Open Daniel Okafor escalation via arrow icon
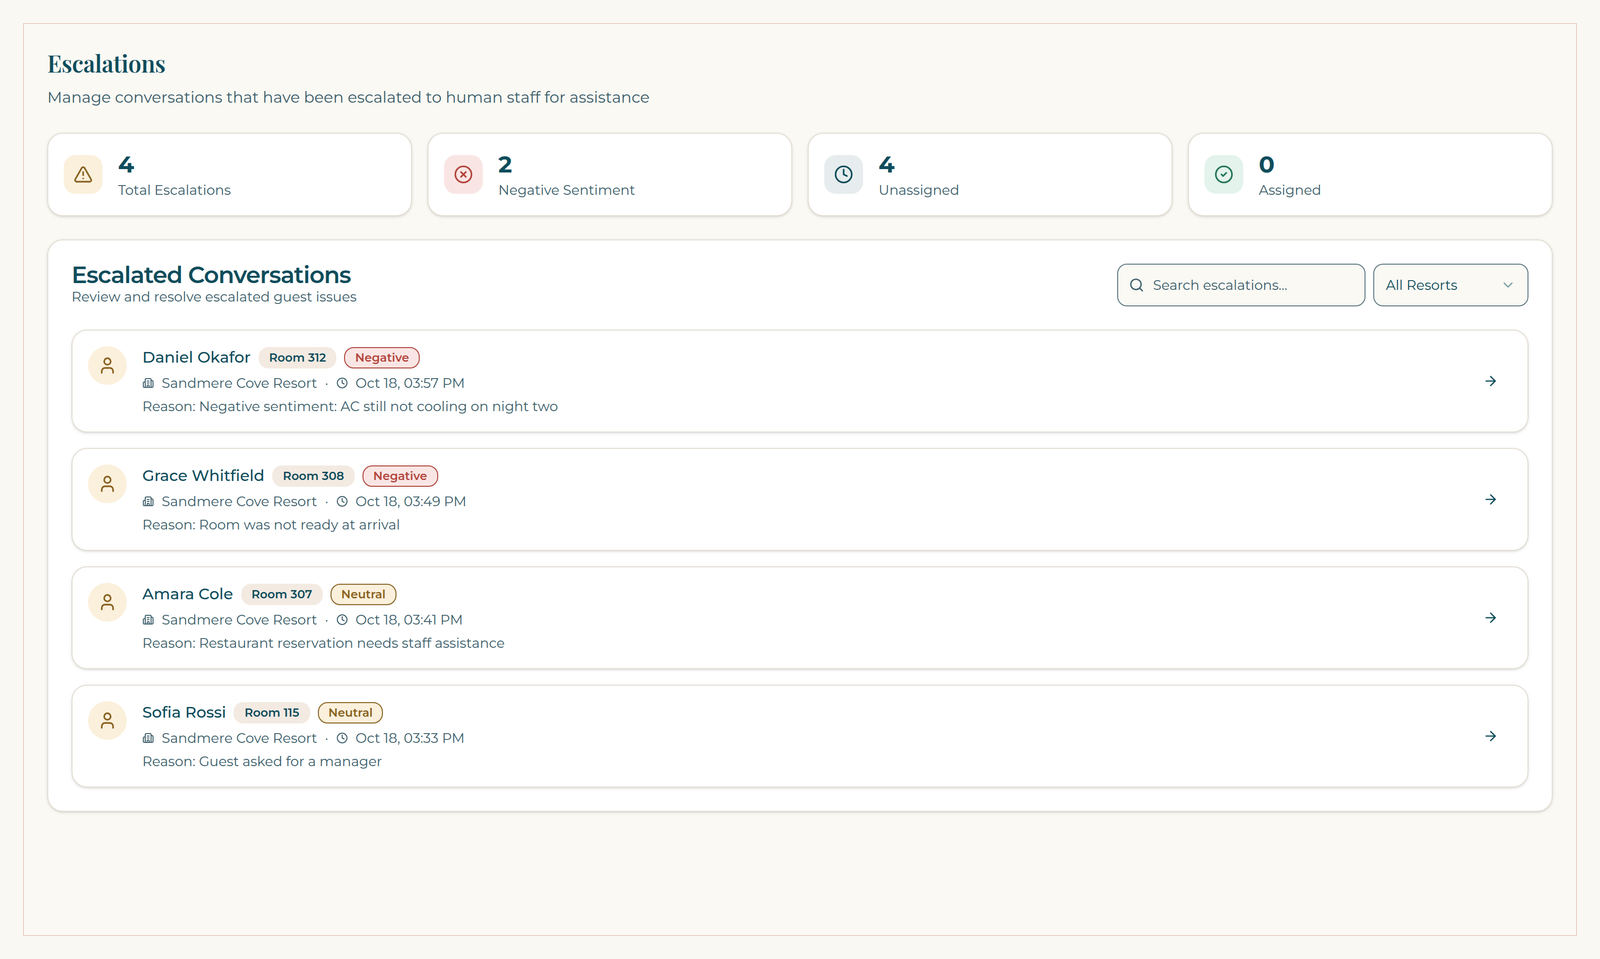Viewport: 1600px width, 959px height. point(1490,381)
